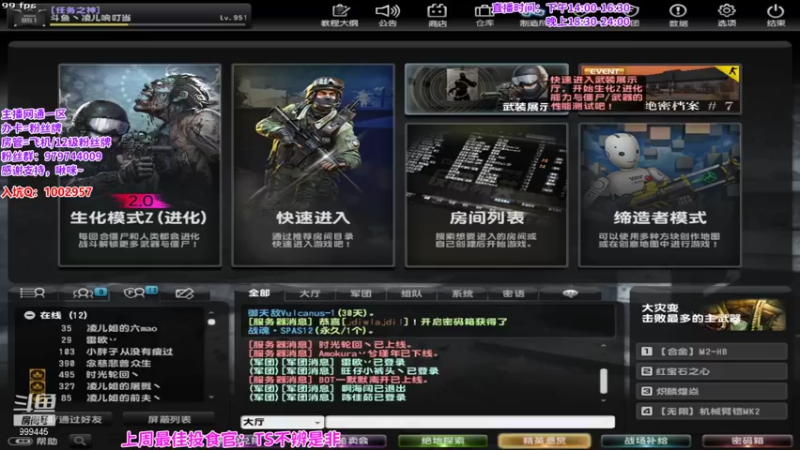Open the mail compose icon tab
The width and height of the screenshot is (800, 450).
(184, 293)
